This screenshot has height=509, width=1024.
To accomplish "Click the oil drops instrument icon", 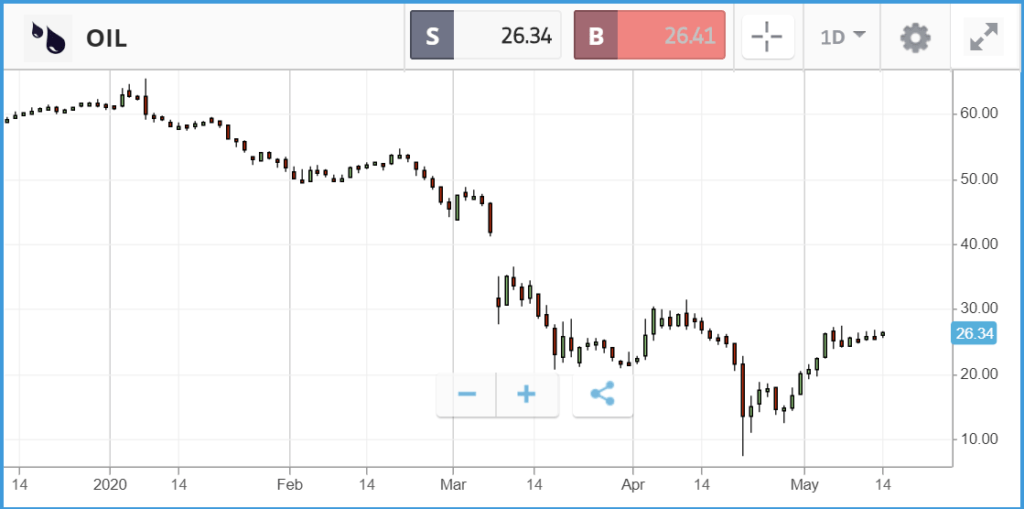I will (x=48, y=38).
